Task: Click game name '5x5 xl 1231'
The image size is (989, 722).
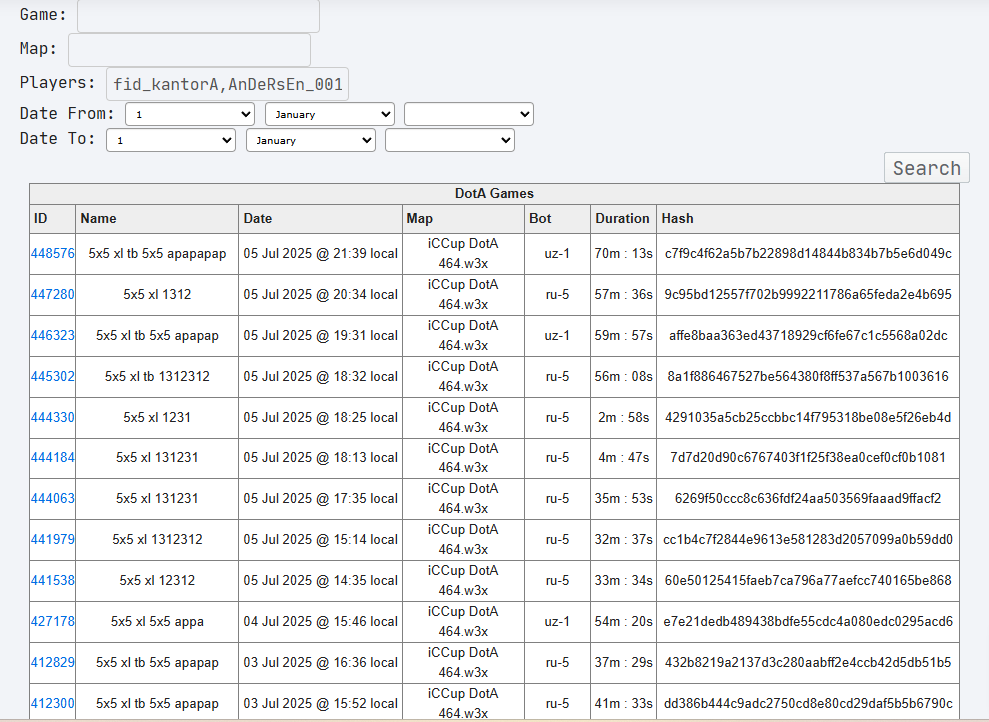Action: coord(157,417)
